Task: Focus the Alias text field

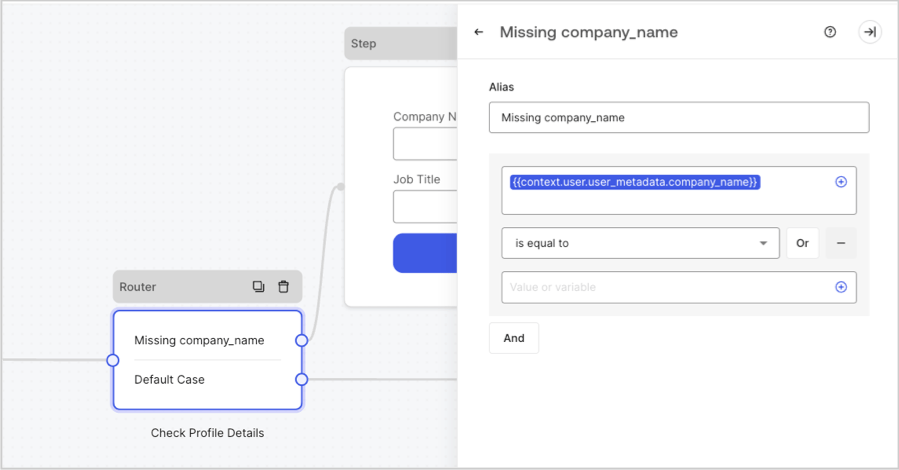Action: 679,118
